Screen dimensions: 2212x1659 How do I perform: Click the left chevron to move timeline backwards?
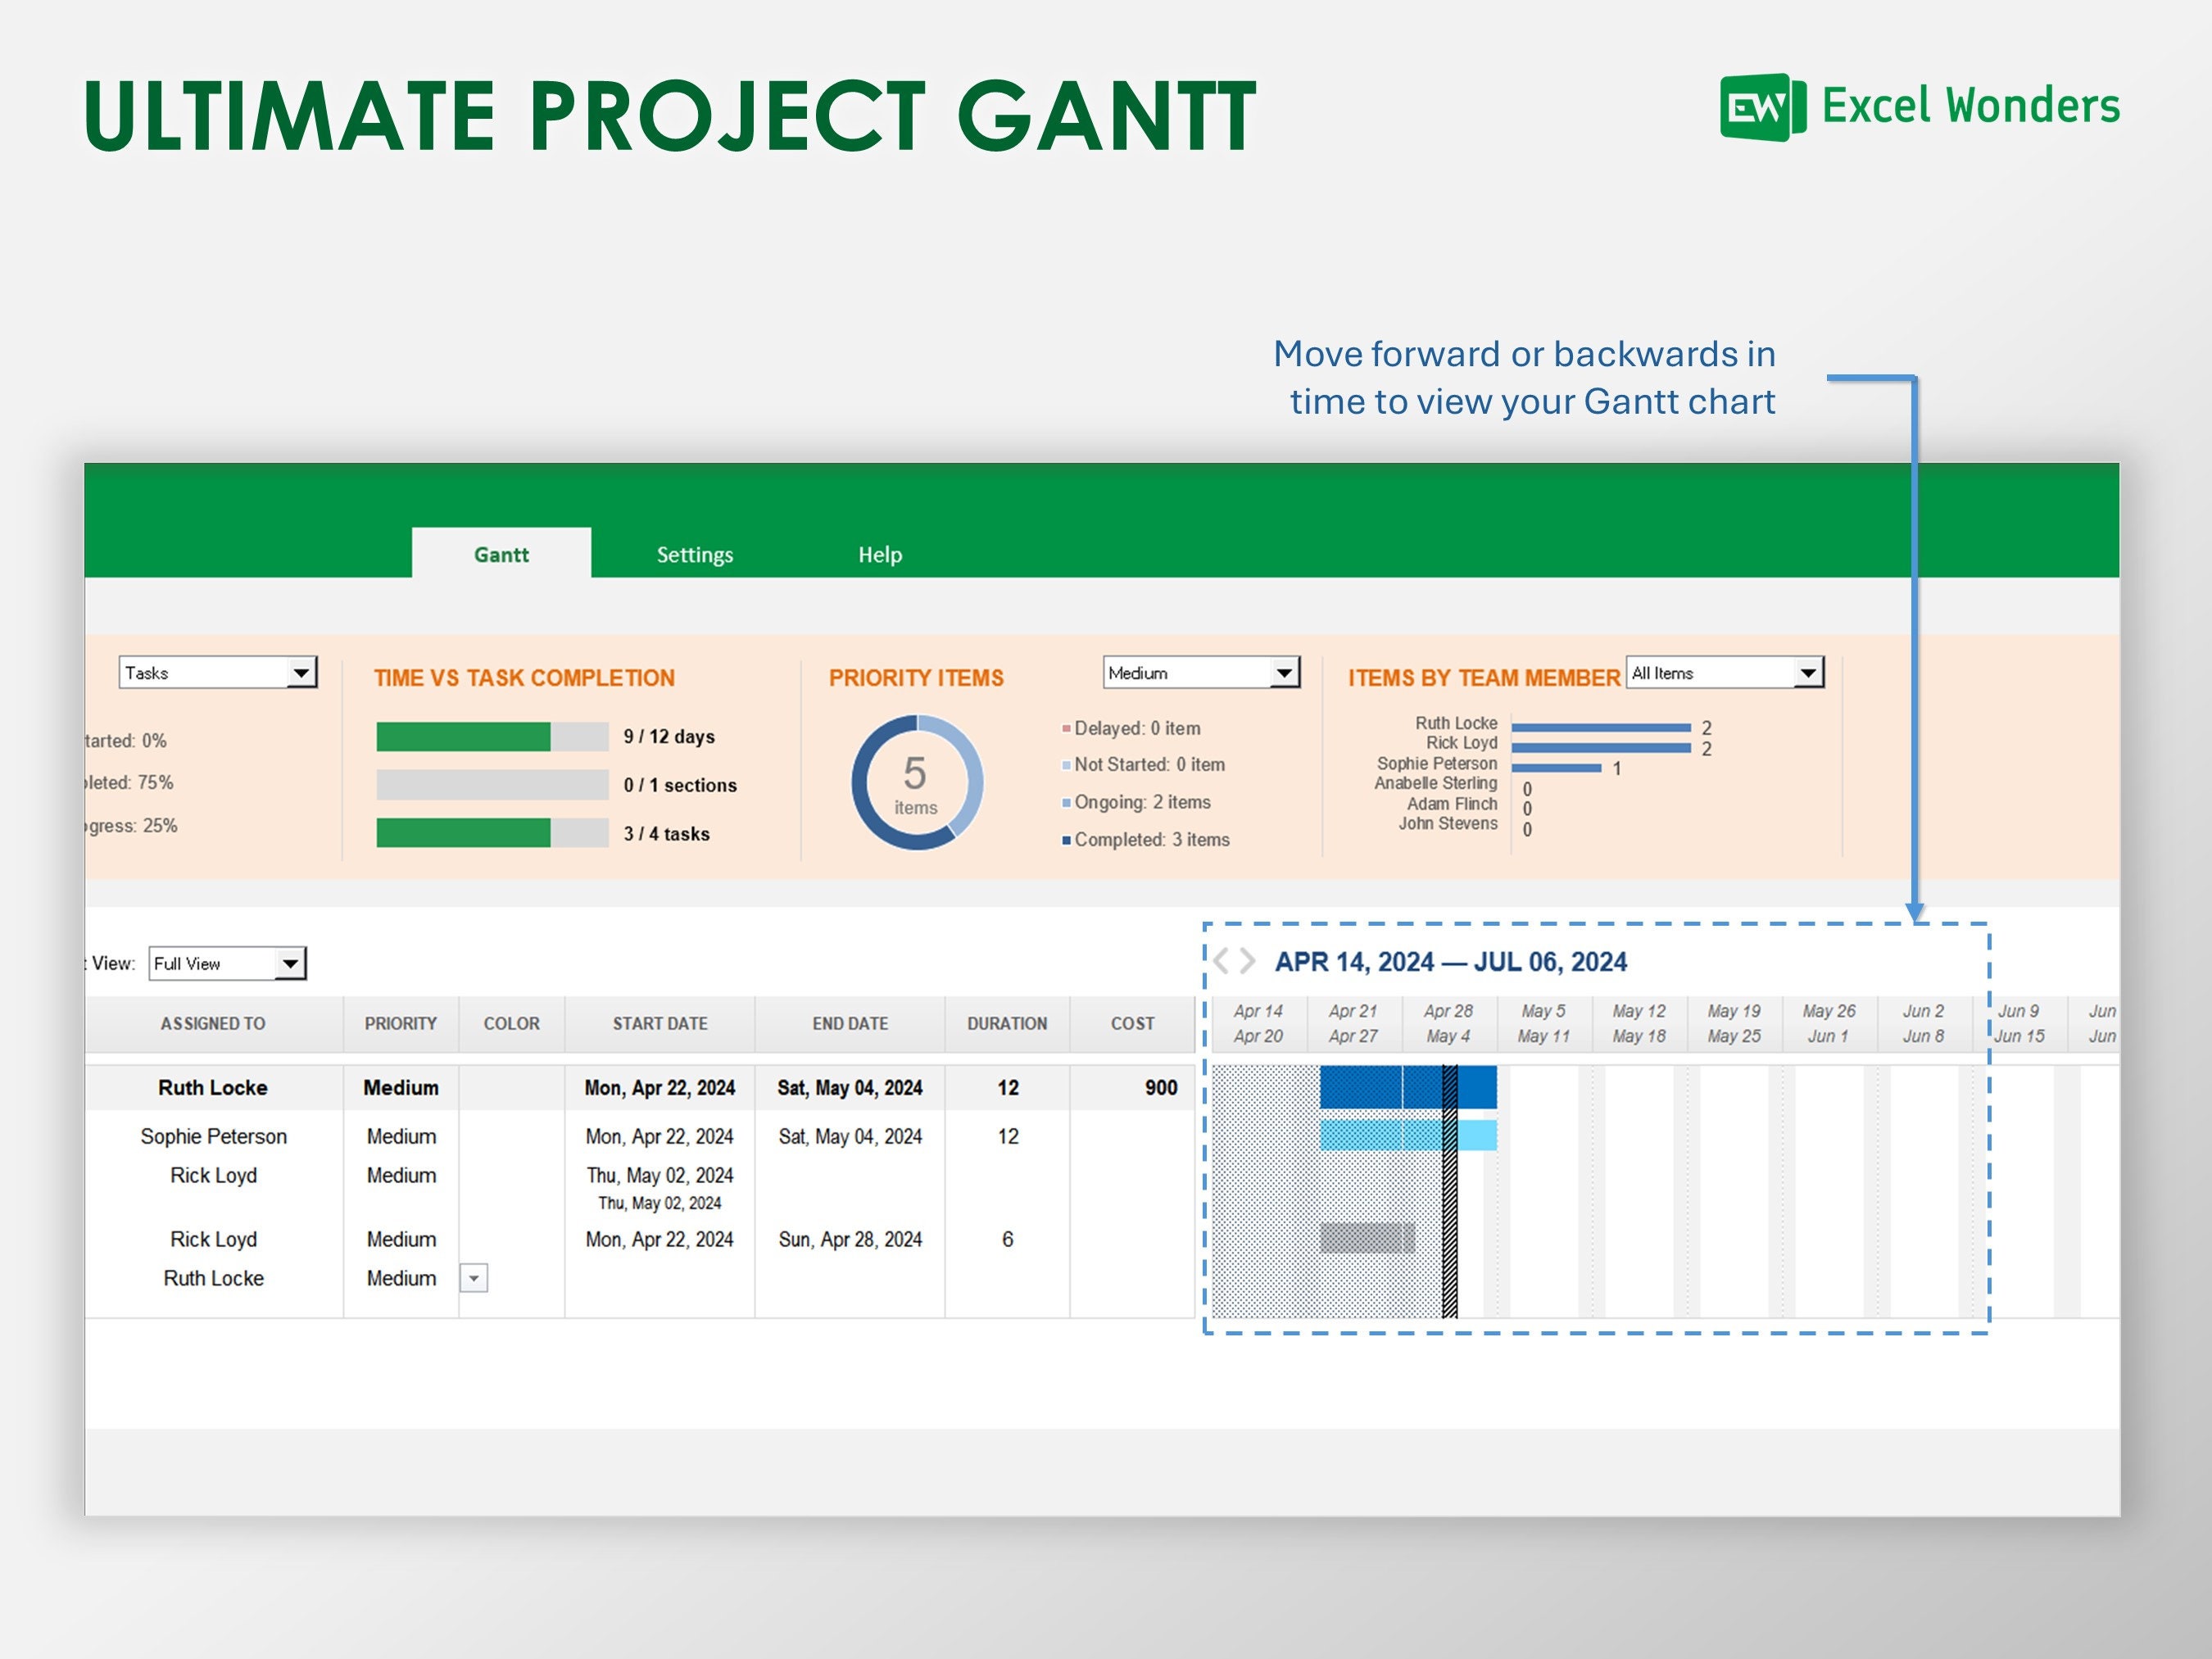pos(1222,961)
